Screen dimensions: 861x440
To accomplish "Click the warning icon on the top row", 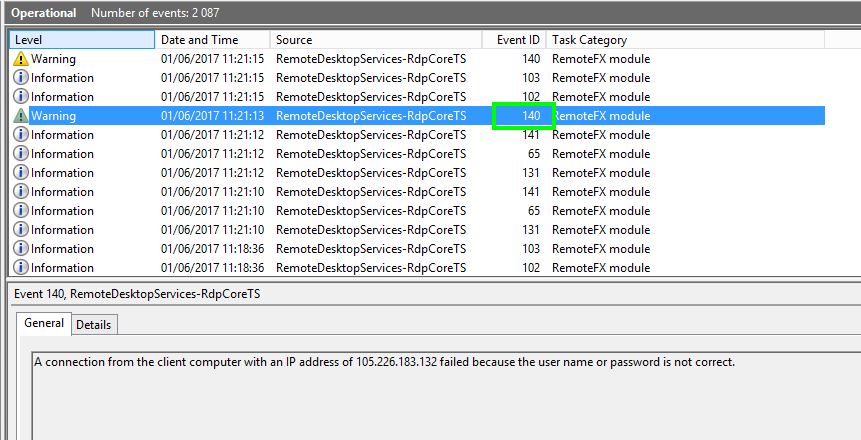I will [21, 59].
